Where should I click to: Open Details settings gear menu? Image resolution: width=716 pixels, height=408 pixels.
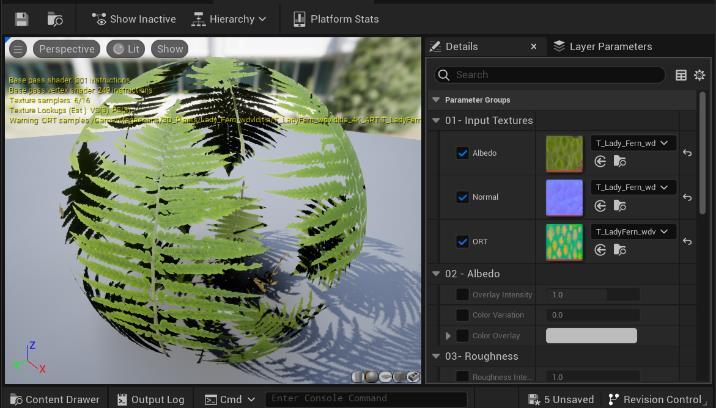click(699, 75)
